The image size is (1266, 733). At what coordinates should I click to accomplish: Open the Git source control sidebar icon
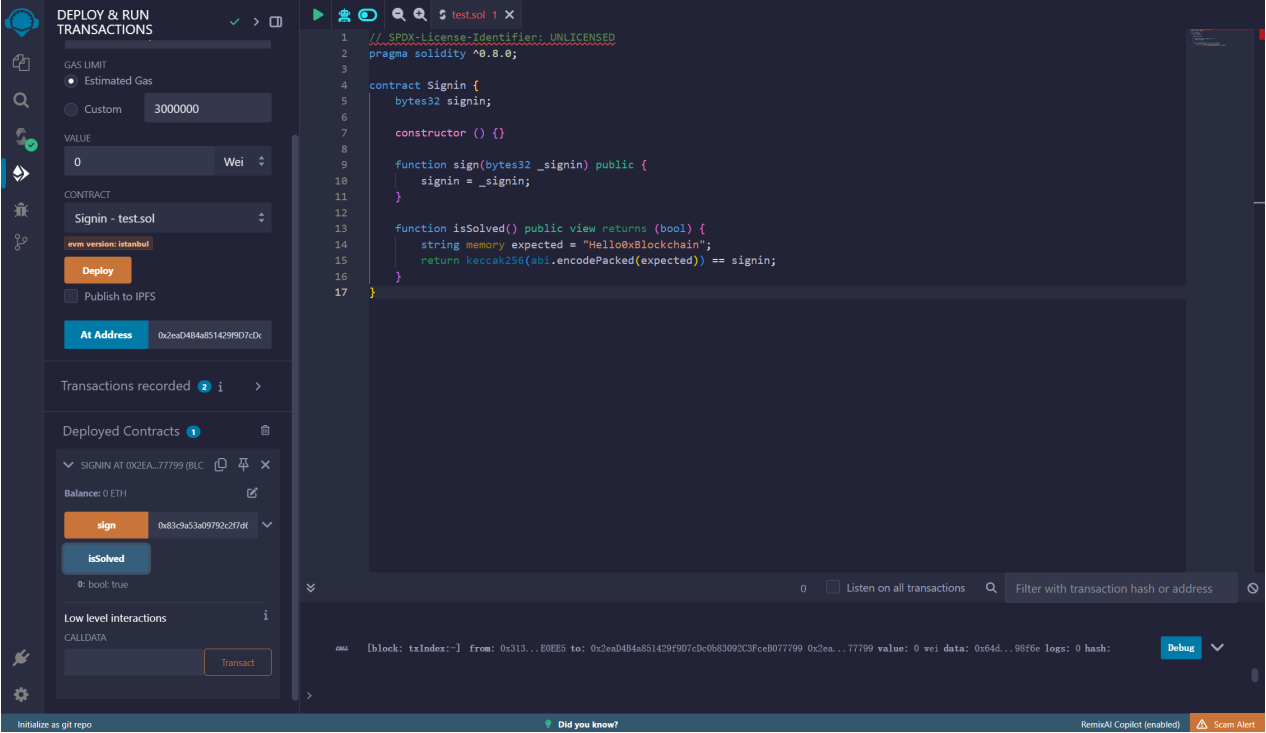click(21, 242)
